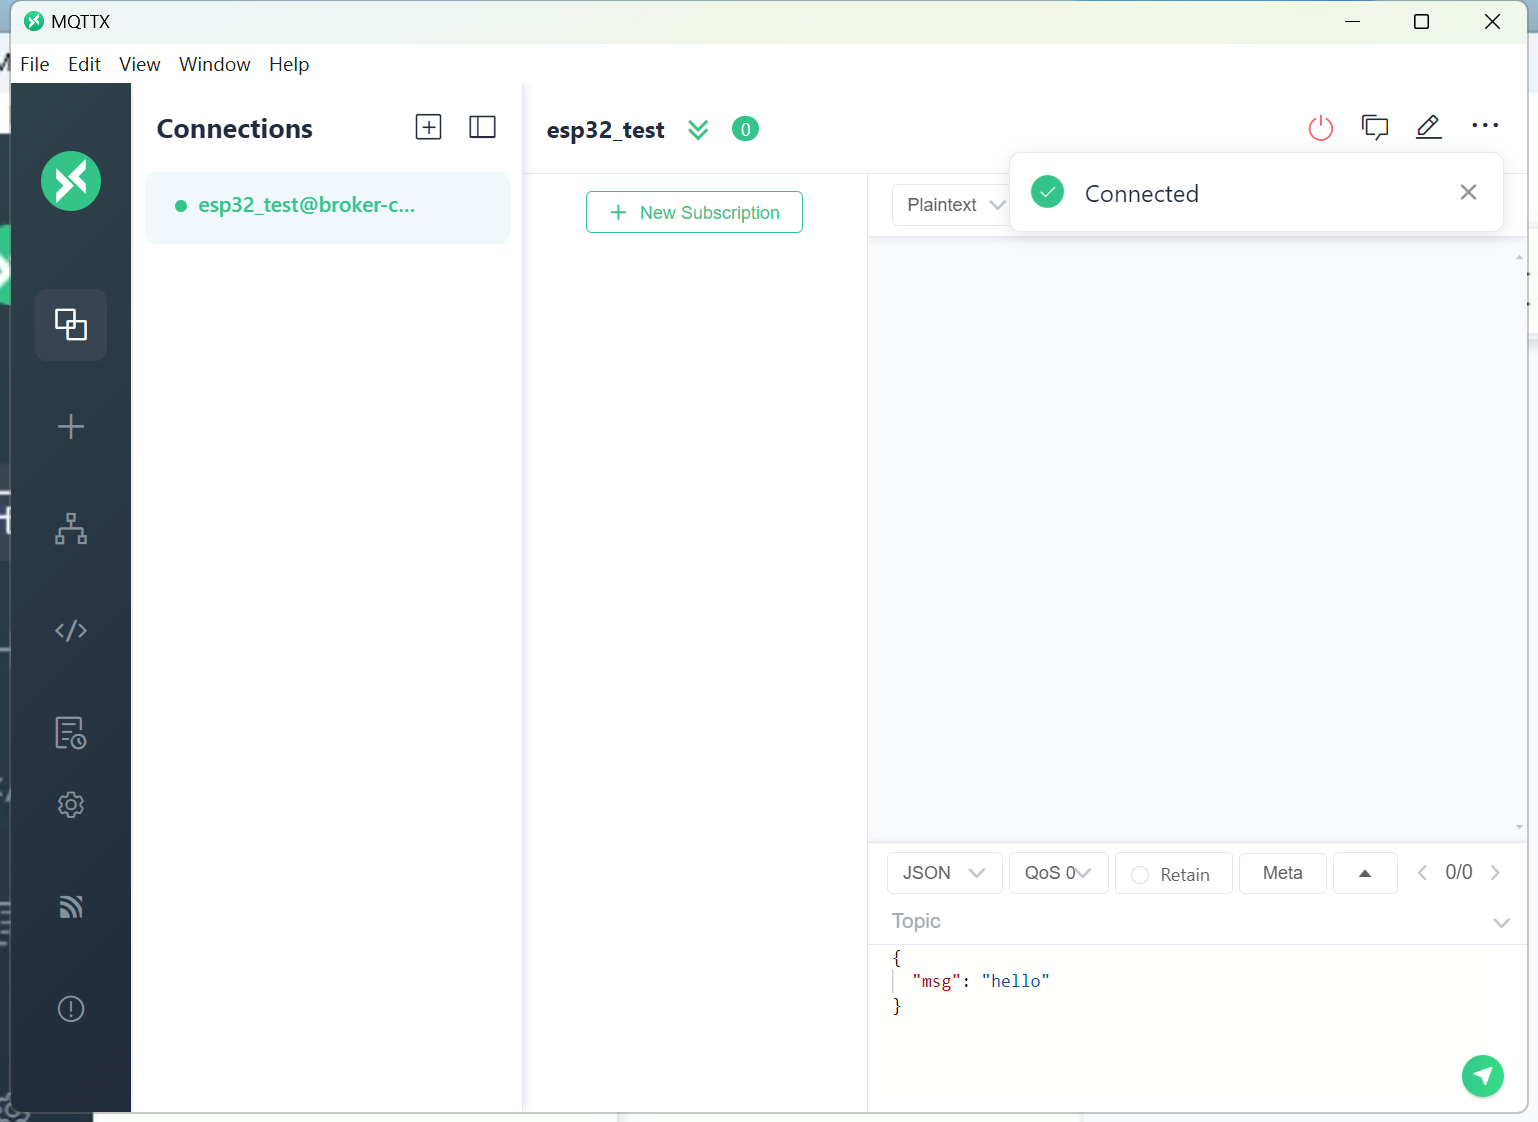The image size is (1538, 1122).
Task: Collapse the publish area triangle button
Action: coord(1365,873)
